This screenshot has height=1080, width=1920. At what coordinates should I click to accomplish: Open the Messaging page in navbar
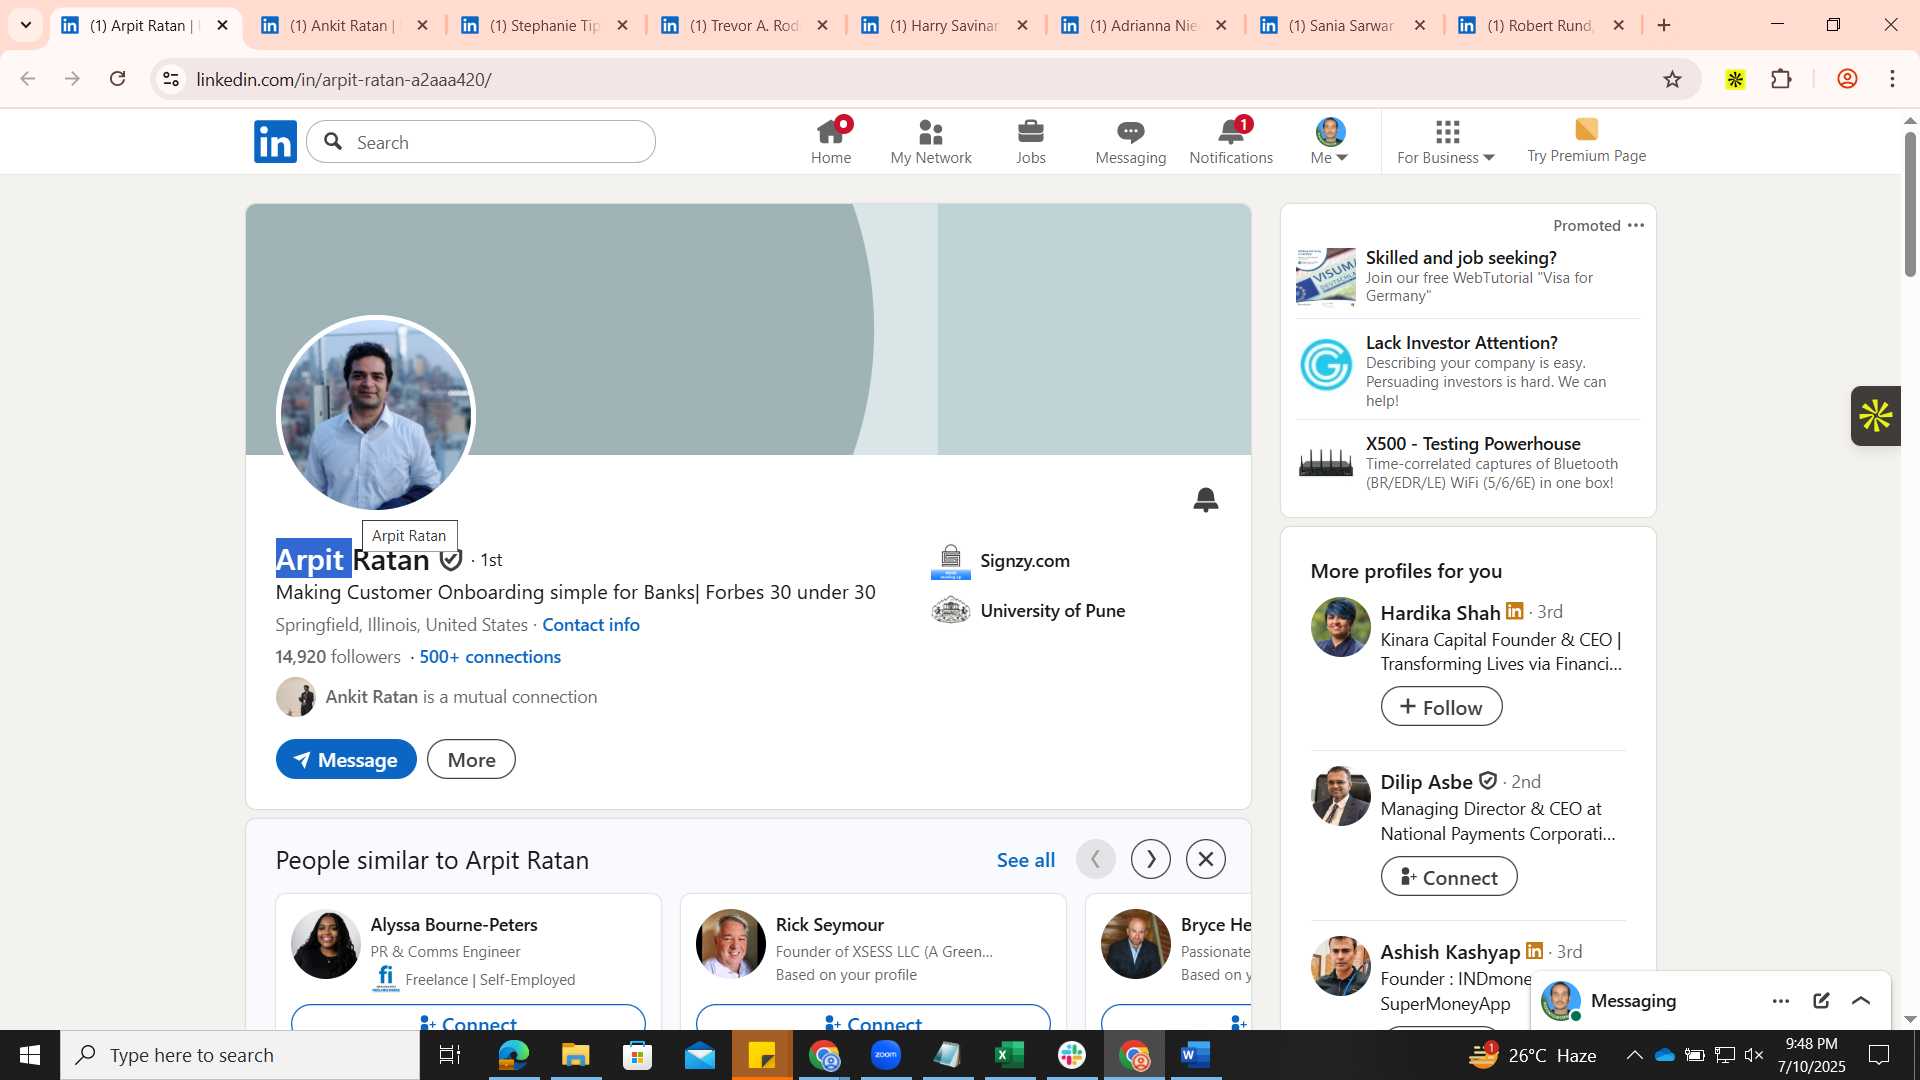1131,142
